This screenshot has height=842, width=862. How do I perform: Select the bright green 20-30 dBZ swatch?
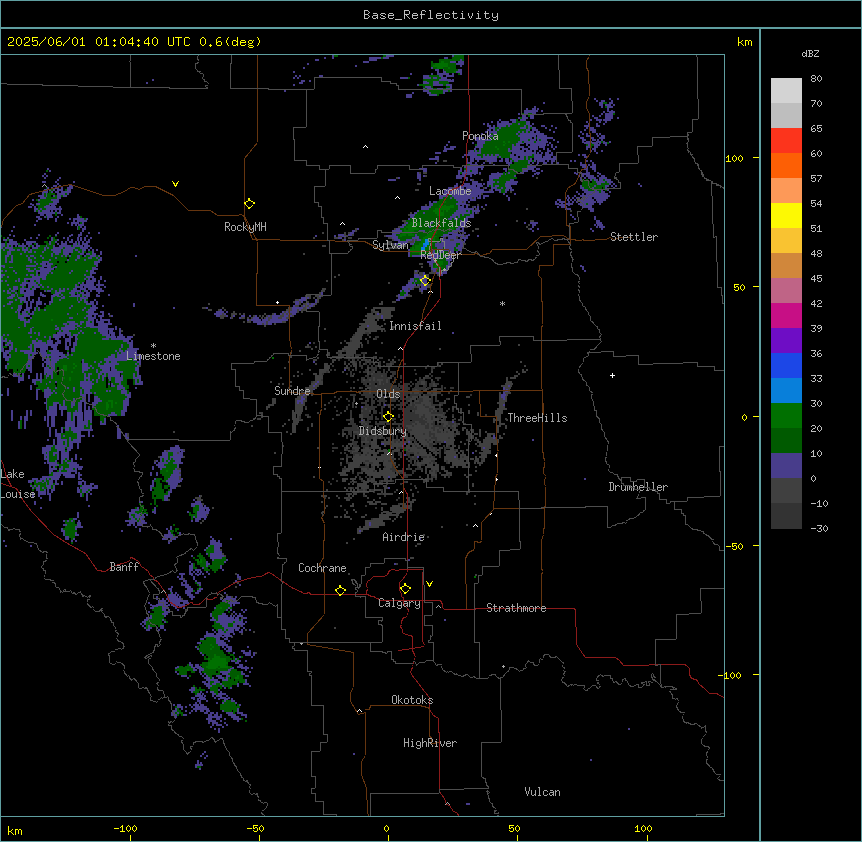click(786, 416)
